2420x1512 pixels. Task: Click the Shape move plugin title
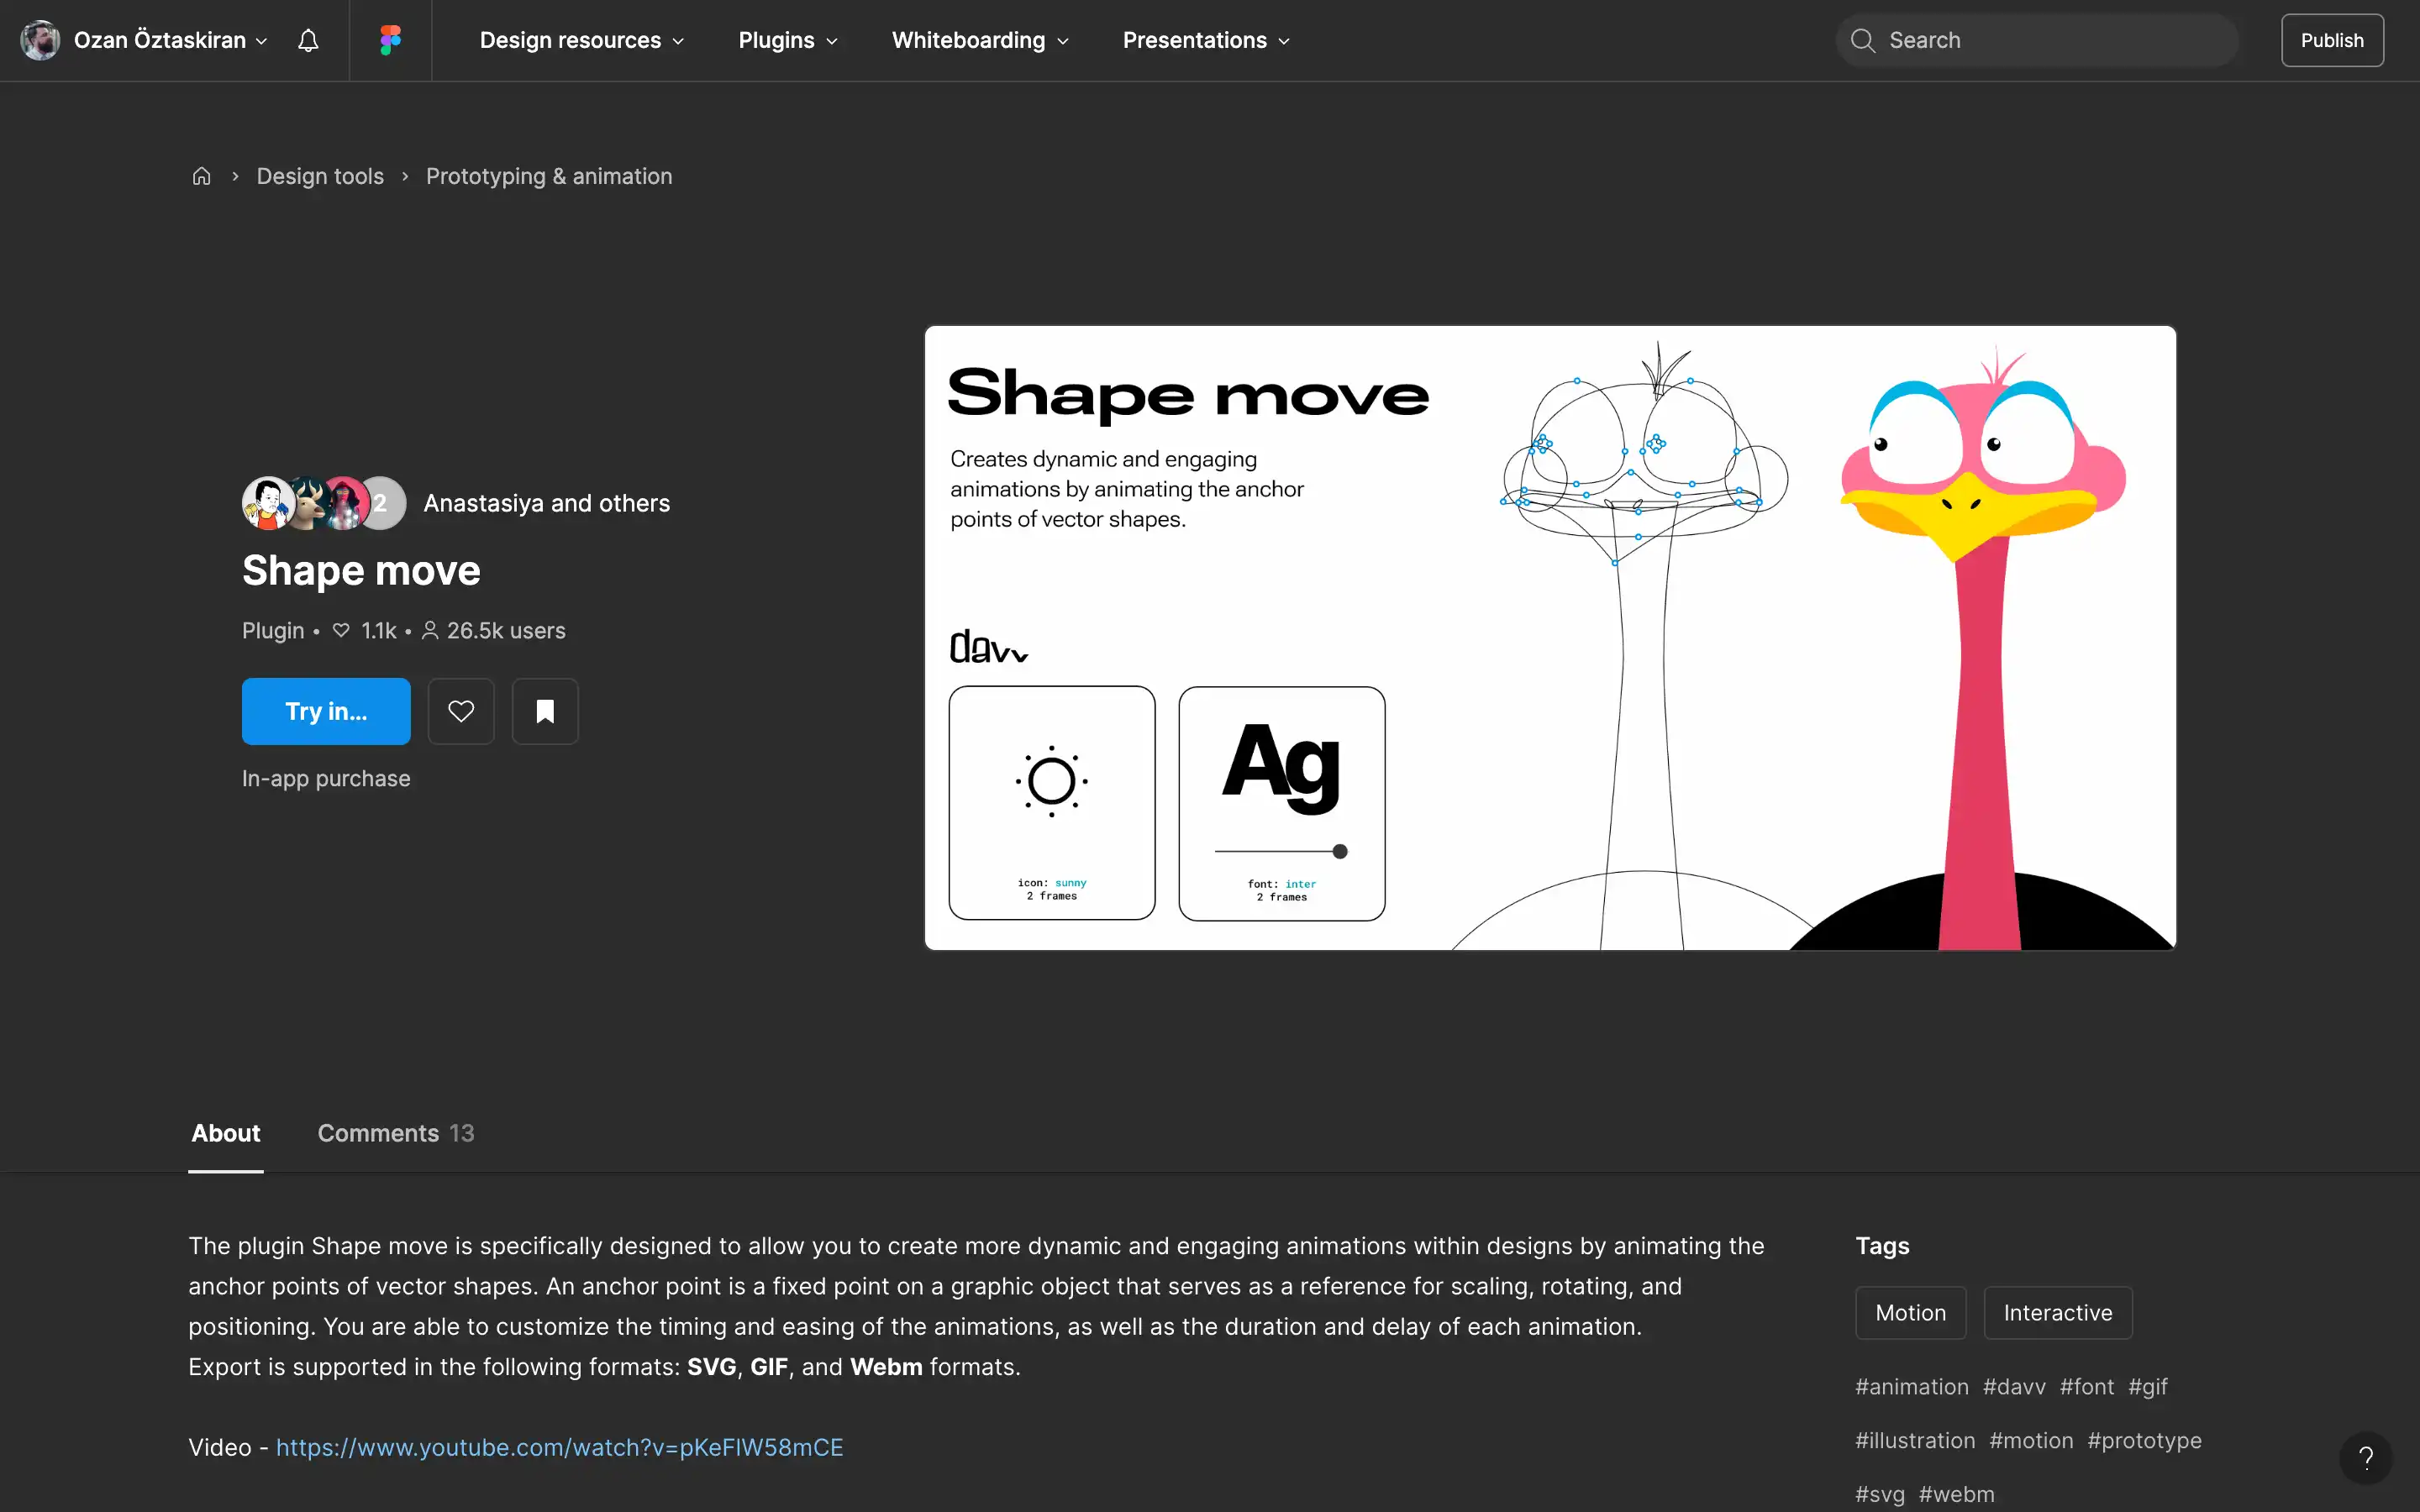click(x=361, y=570)
